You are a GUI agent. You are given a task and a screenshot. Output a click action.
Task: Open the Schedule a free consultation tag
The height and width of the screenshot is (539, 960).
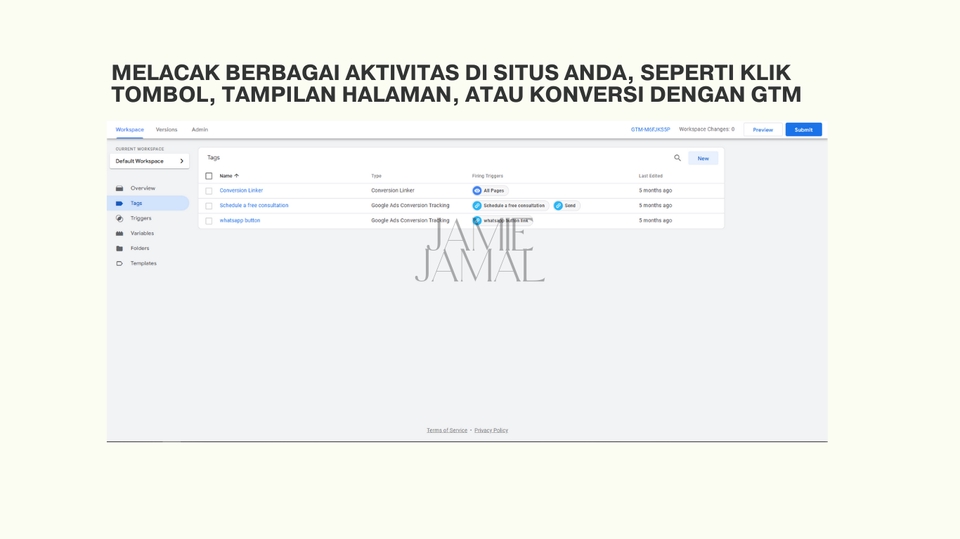(254, 206)
